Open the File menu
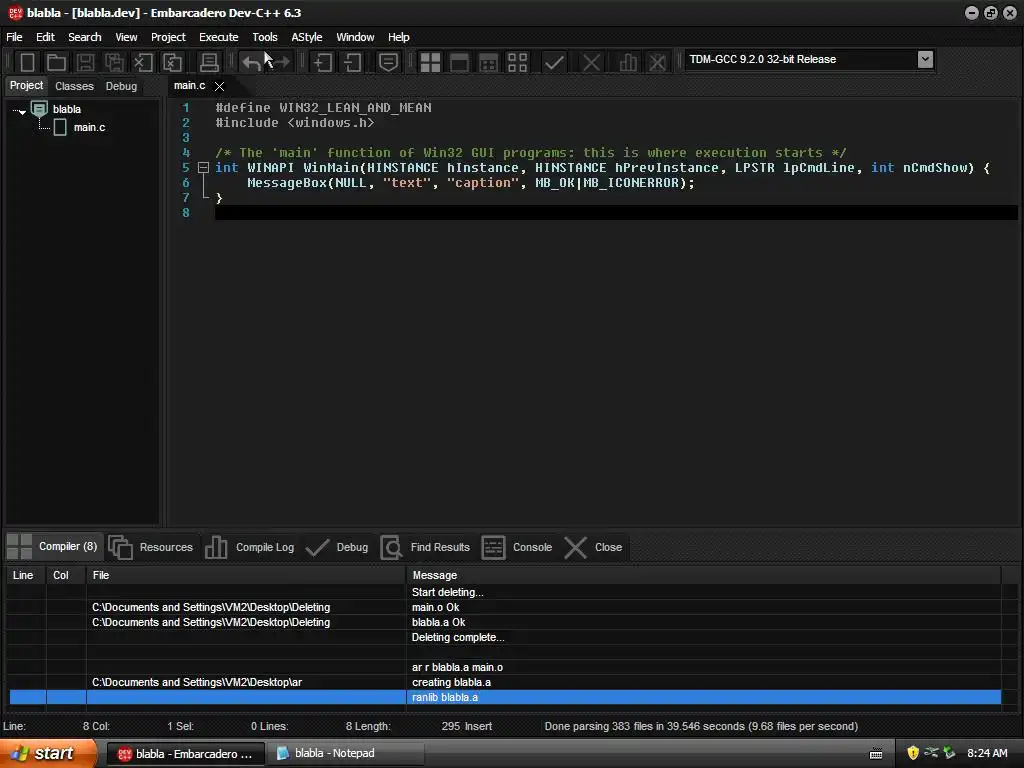The image size is (1024, 768). tap(14, 37)
